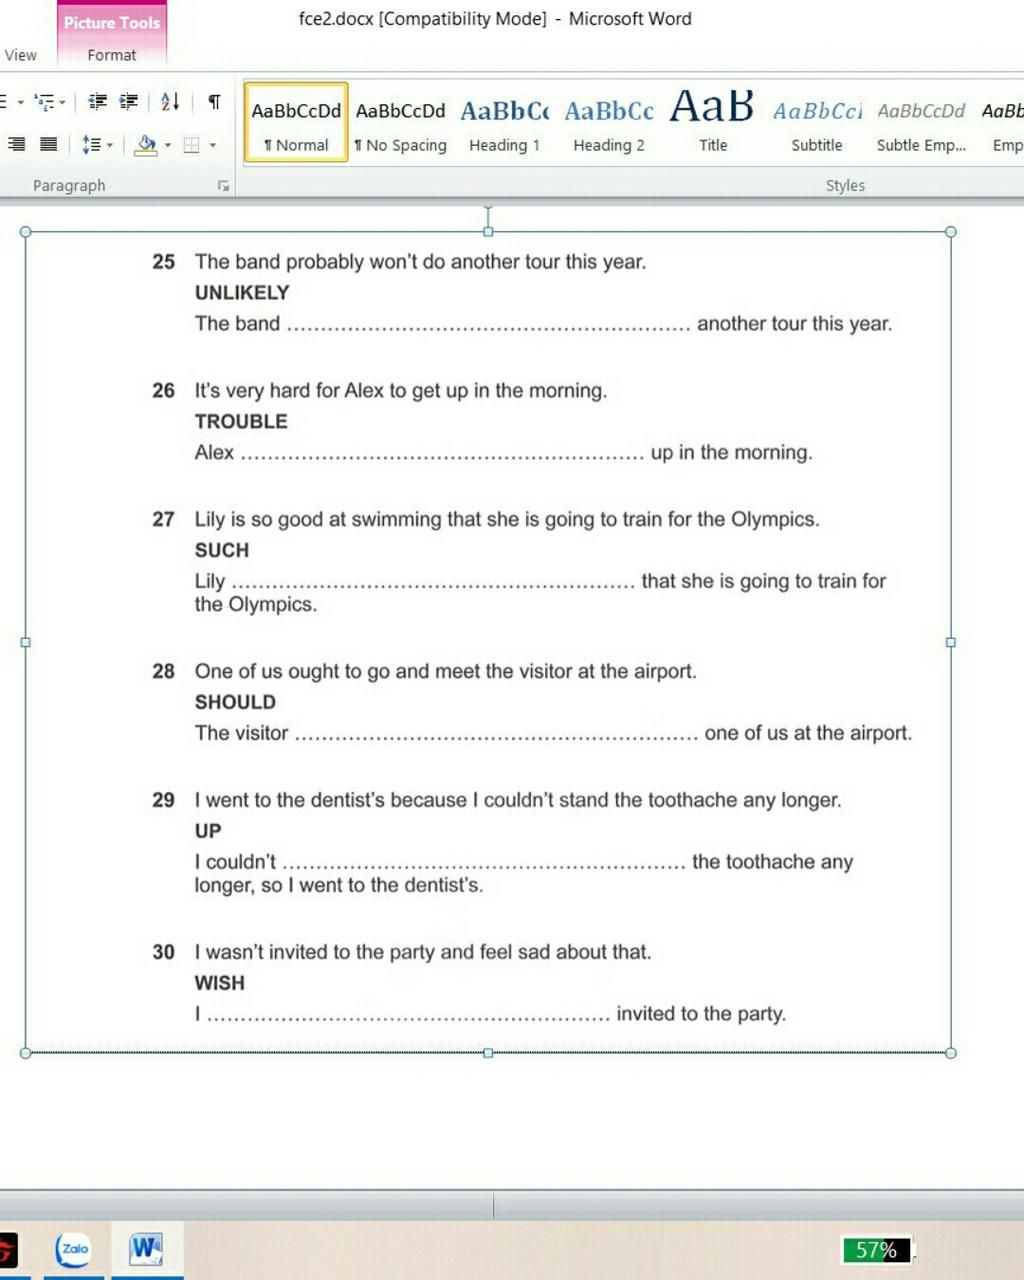1024x1280 pixels.
Task: Click the picture's bottom-right corner handle
Action: (950, 1052)
